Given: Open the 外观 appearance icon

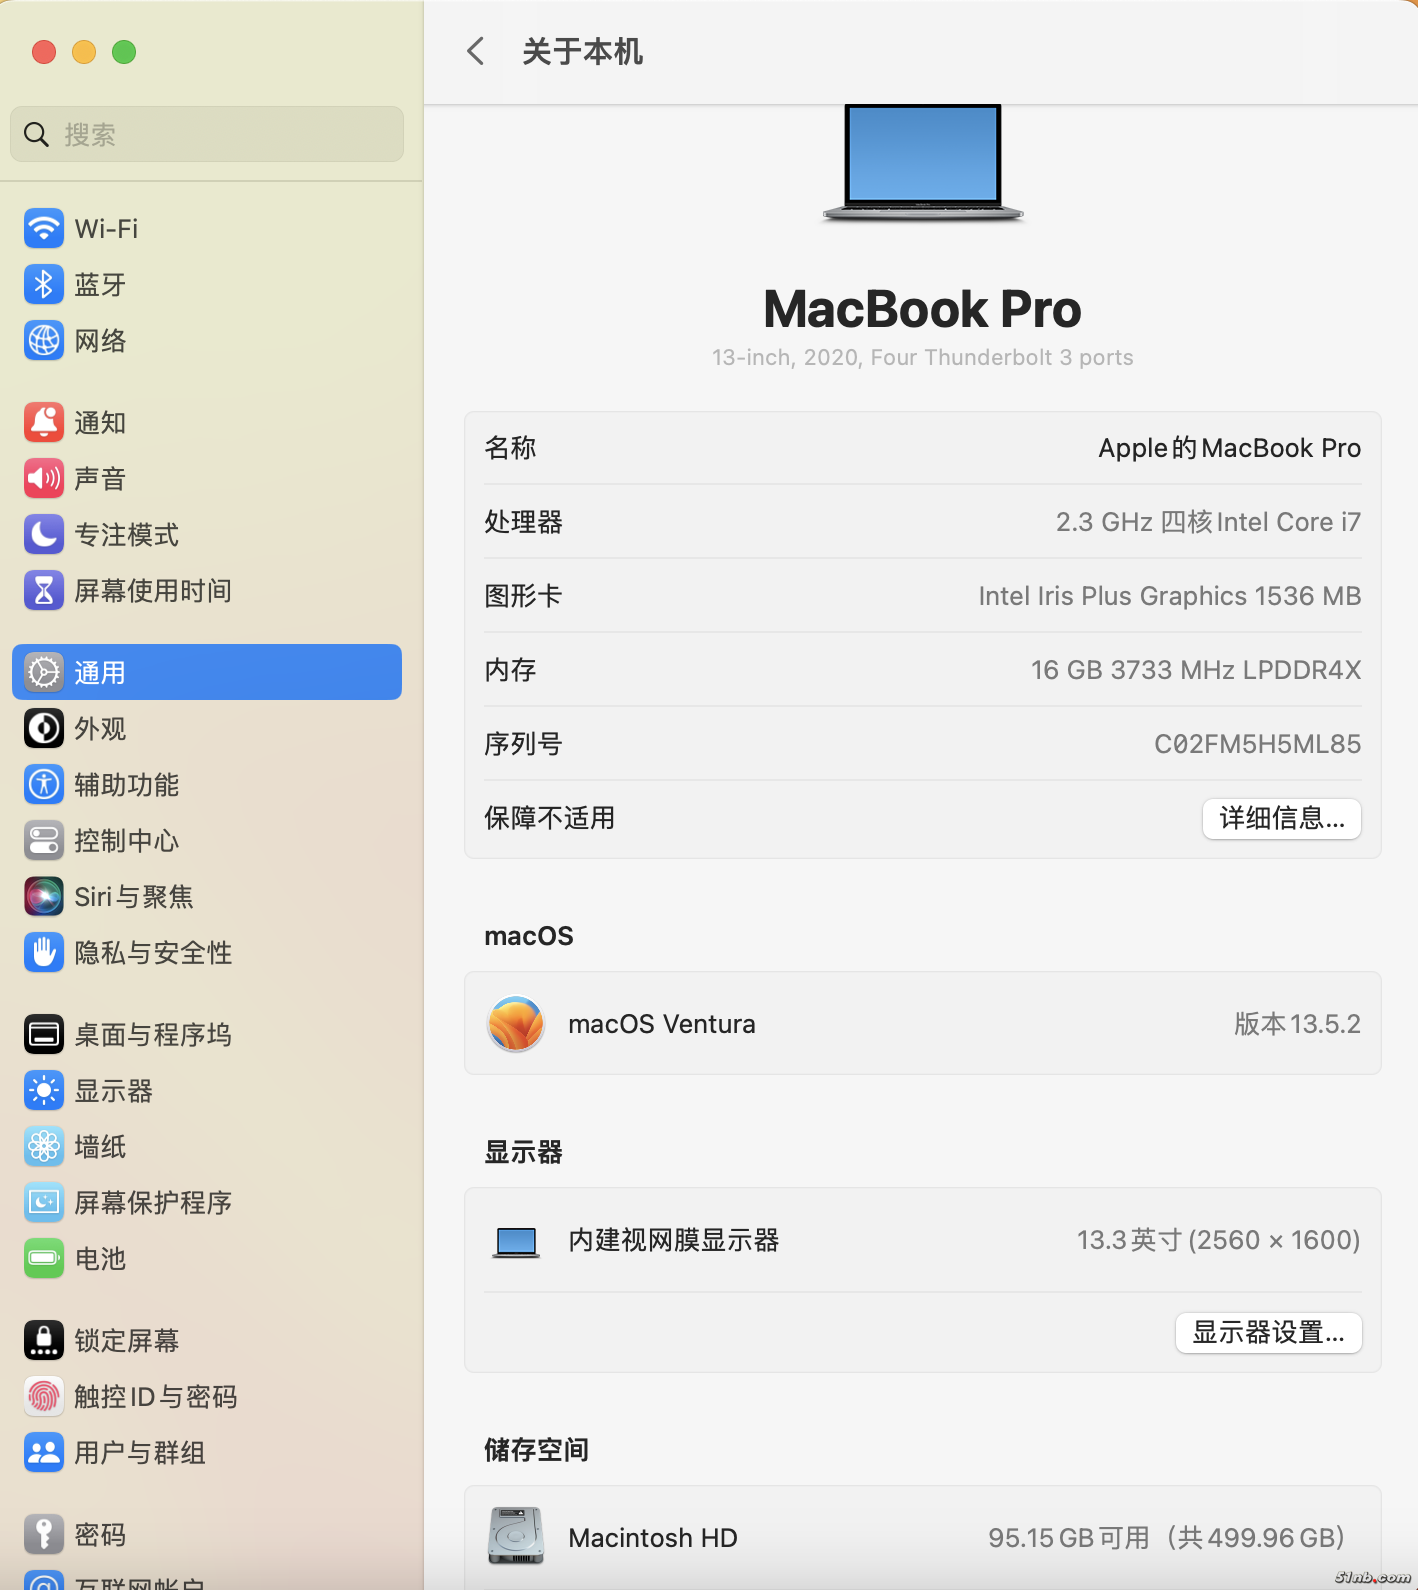Looking at the screenshot, I should point(44,729).
